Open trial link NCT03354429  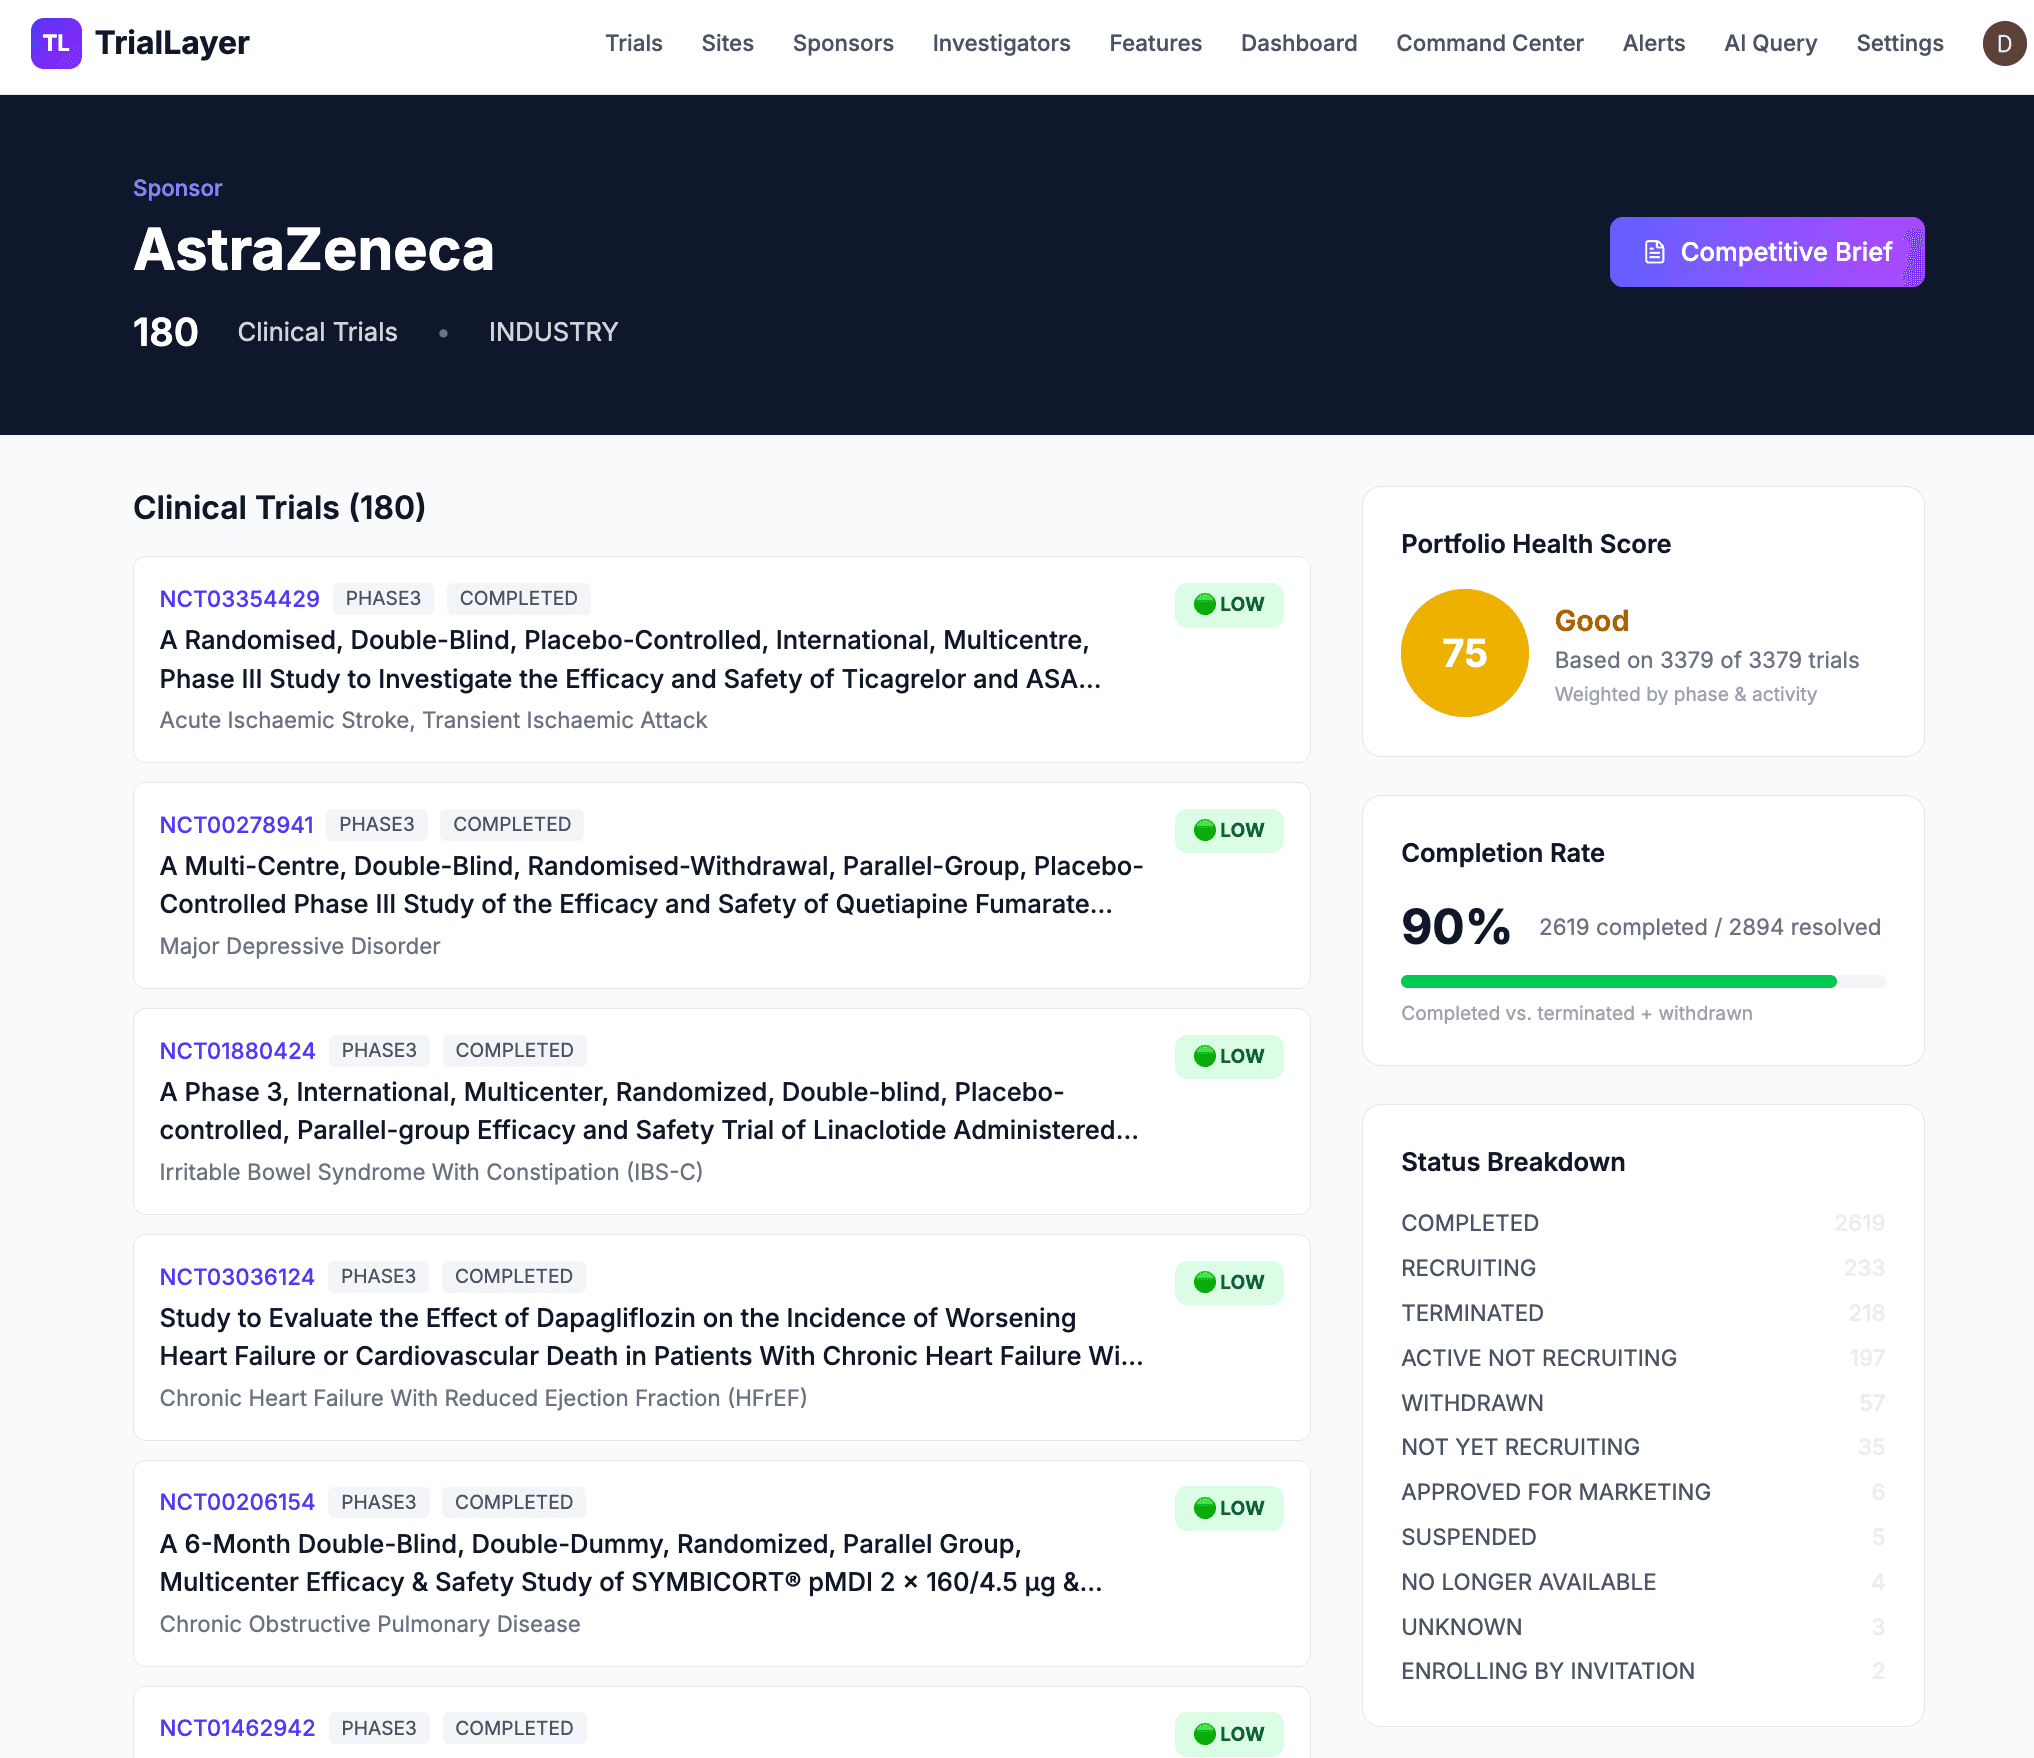click(x=240, y=598)
